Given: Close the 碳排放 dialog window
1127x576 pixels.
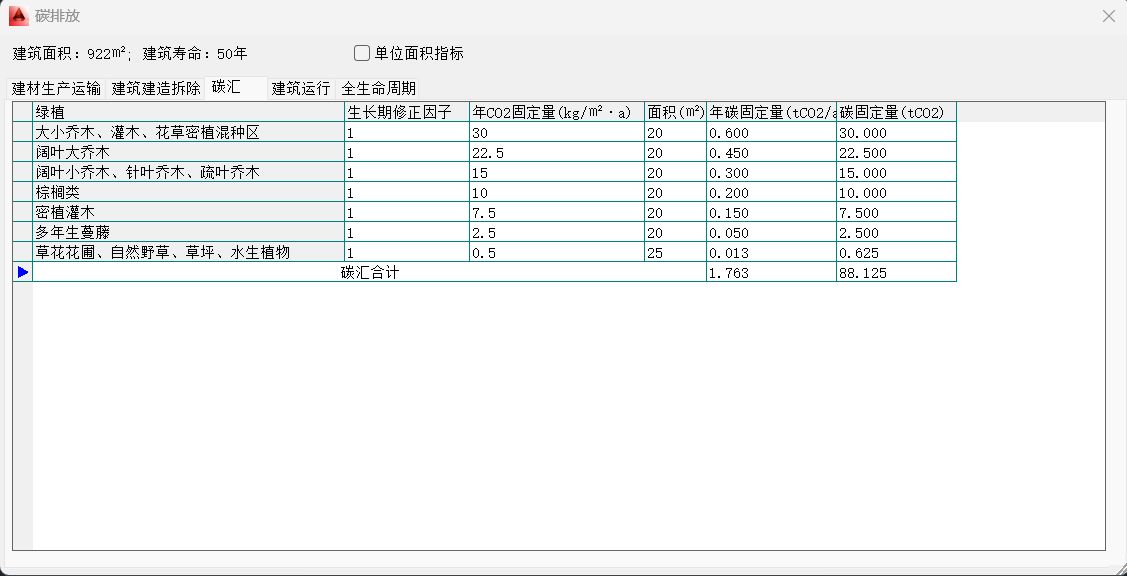Looking at the screenshot, I should pyautogui.click(x=1108, y=16).
